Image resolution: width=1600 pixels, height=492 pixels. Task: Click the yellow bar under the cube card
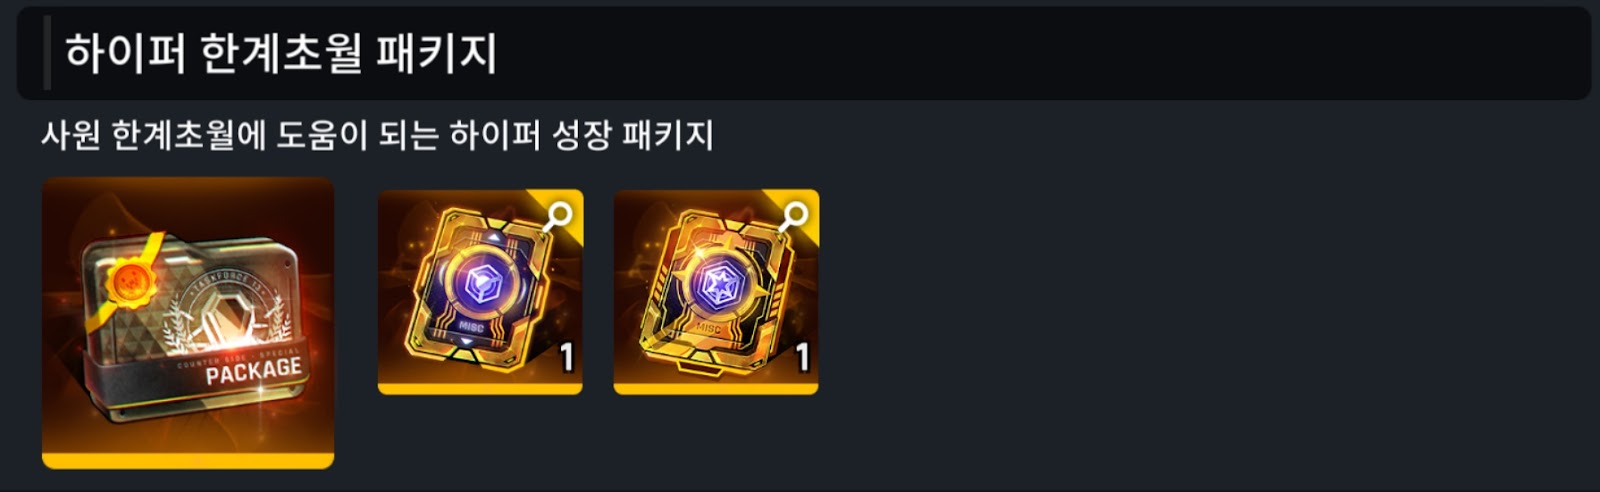(480, 388)
